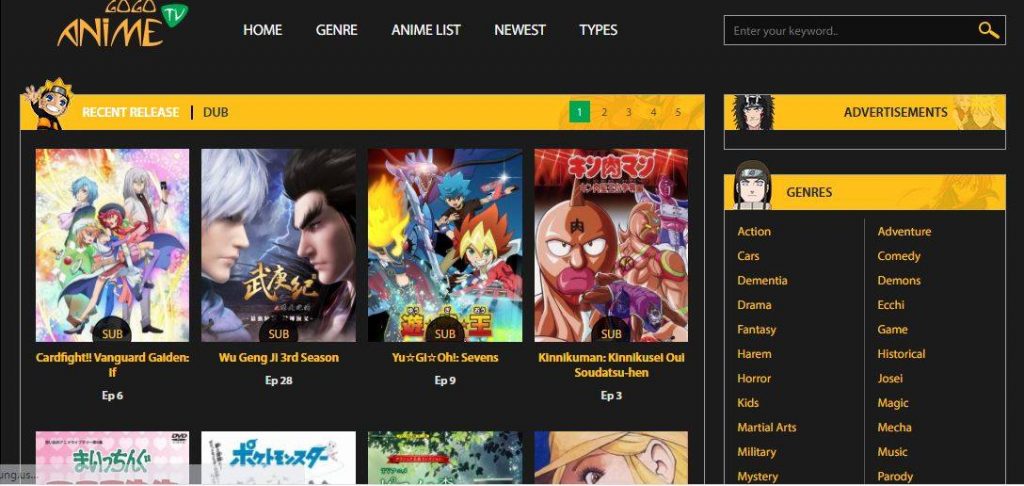Open the HOME menu item
Screen dimensions: 1024x486
pyautogui.click(x=263, y=30)
